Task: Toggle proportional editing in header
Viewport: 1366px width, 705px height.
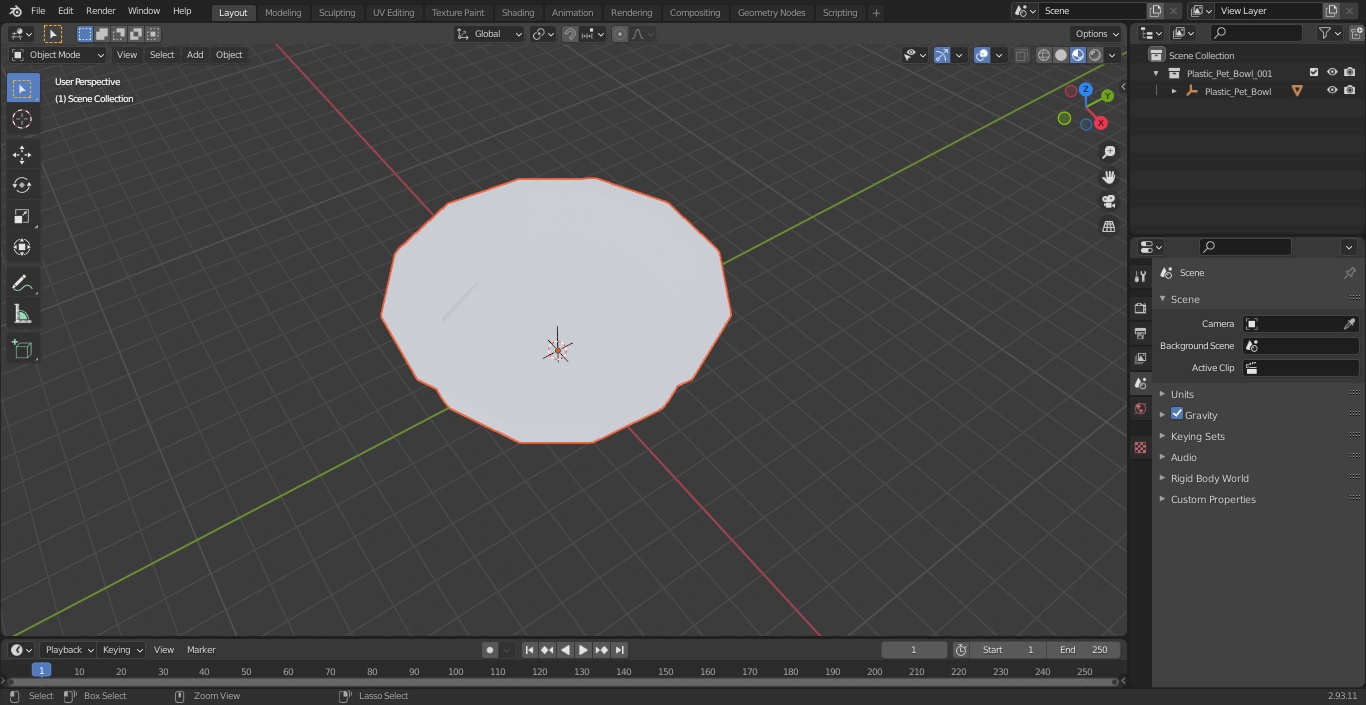Action: [620, 34]
